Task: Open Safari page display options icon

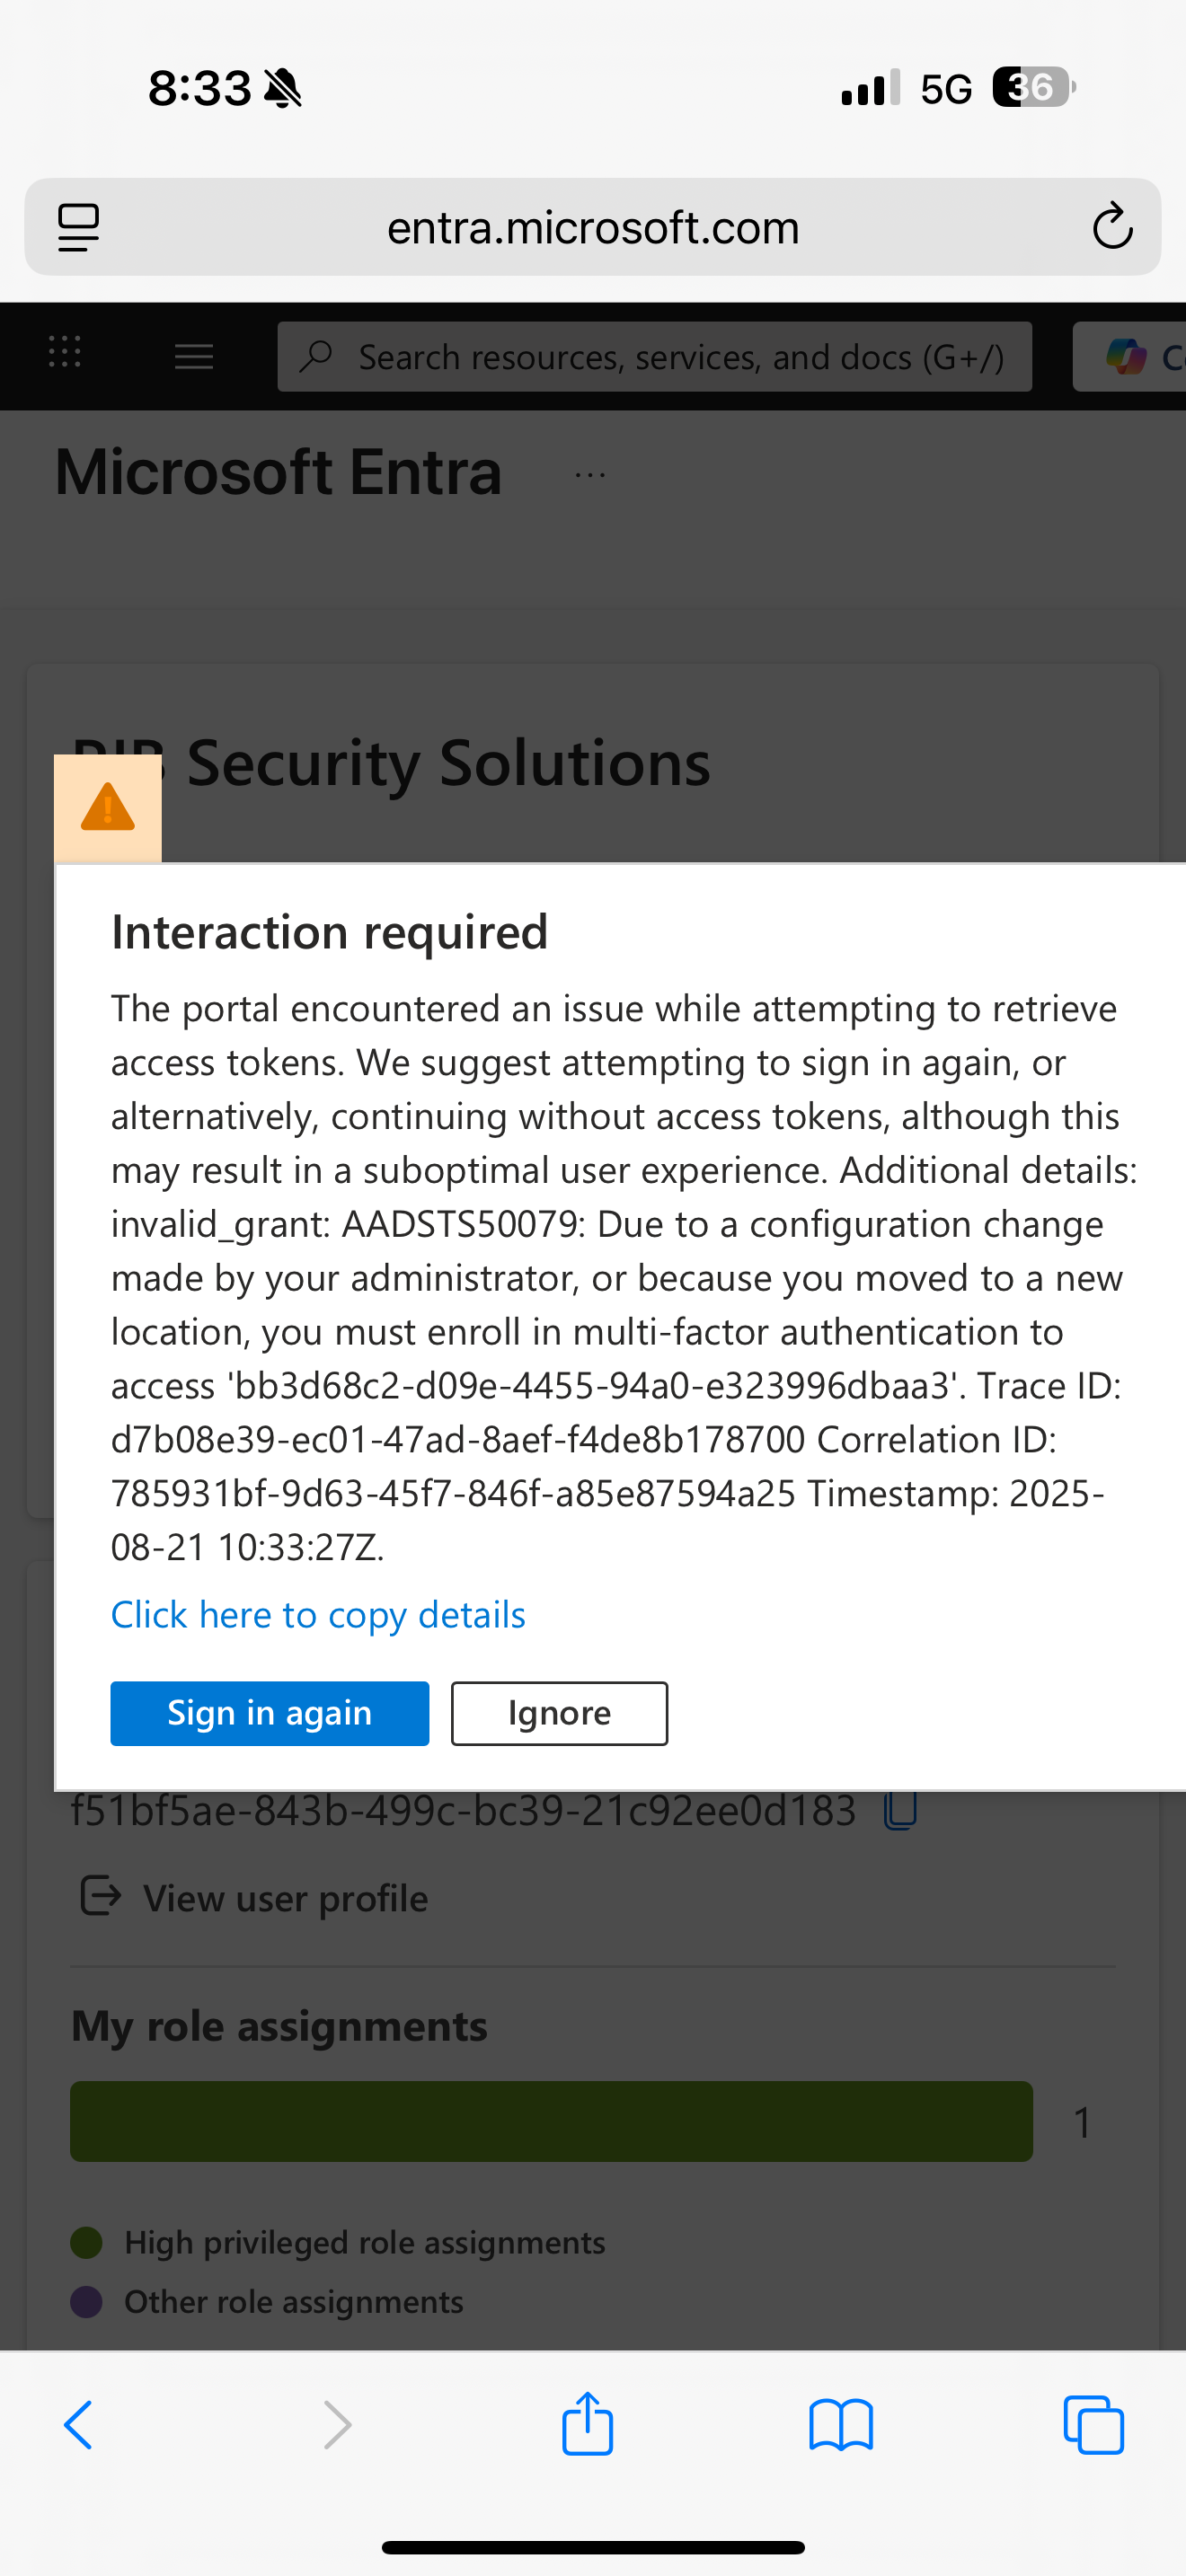Action: tap(79, 227)
